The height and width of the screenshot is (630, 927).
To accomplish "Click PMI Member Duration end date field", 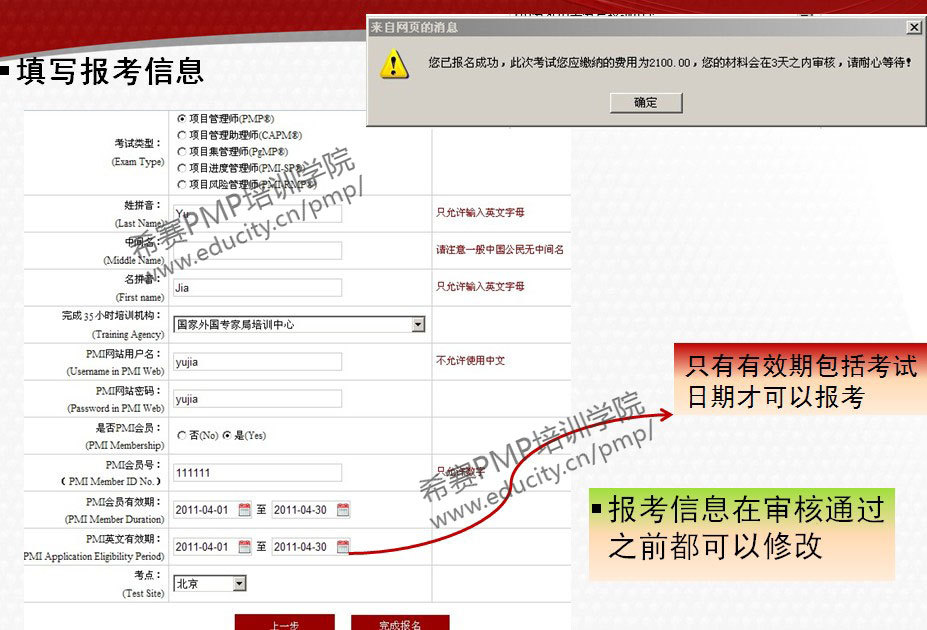I will click(x=303, y=509).
